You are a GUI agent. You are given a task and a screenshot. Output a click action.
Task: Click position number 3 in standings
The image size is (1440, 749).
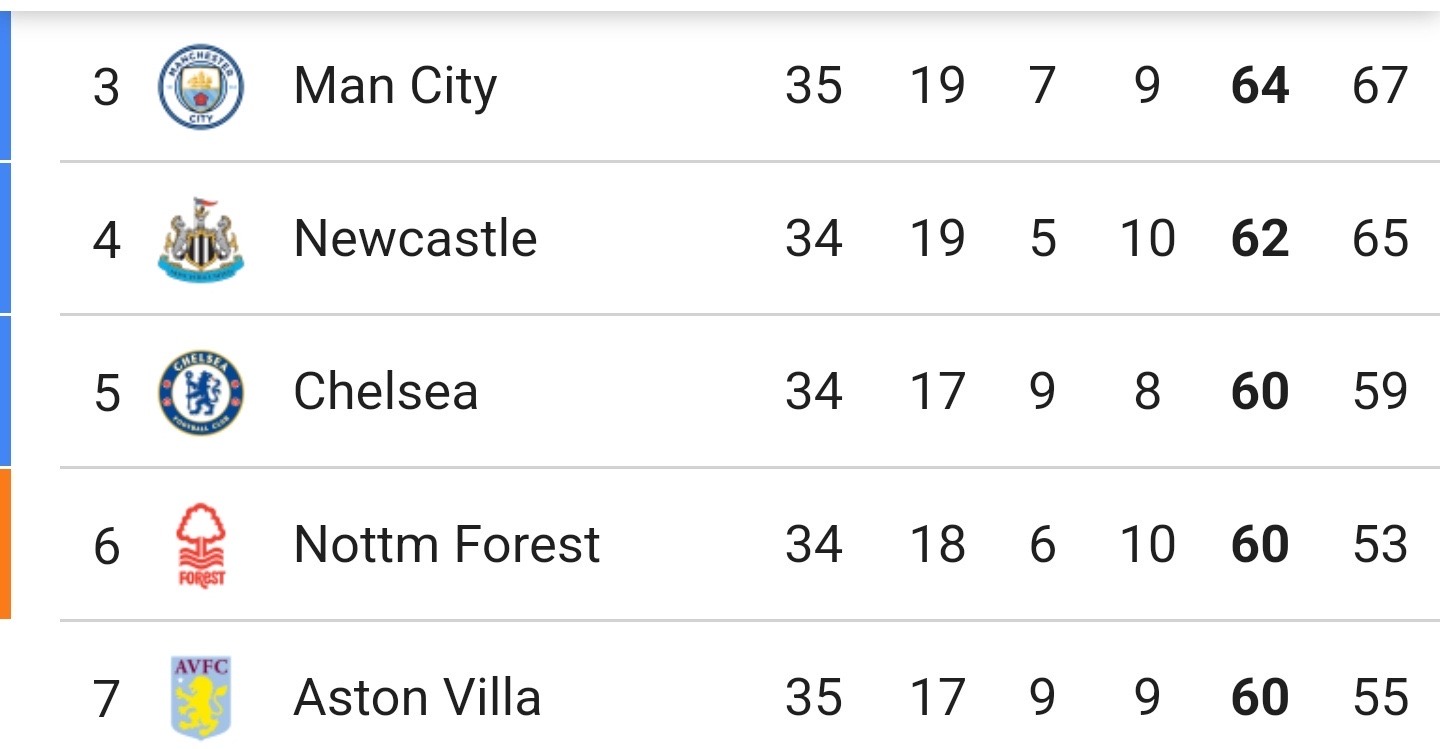tap(106, 87)
